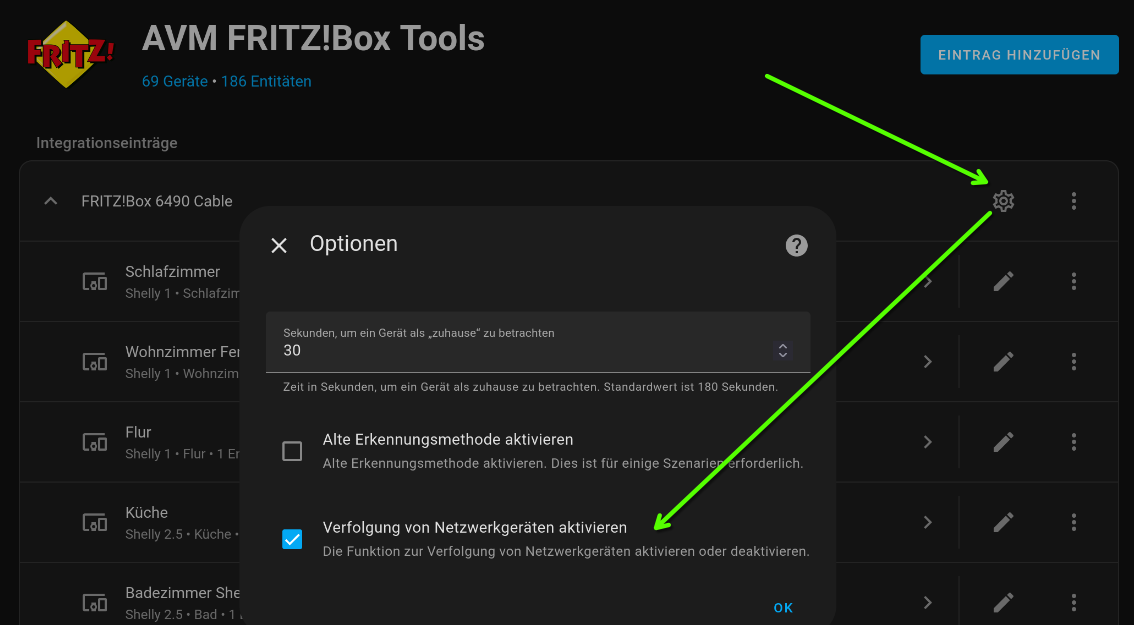
Task: Expand Wohnzimmer row with chevron arrow
Action: click(x=928, y=362)
